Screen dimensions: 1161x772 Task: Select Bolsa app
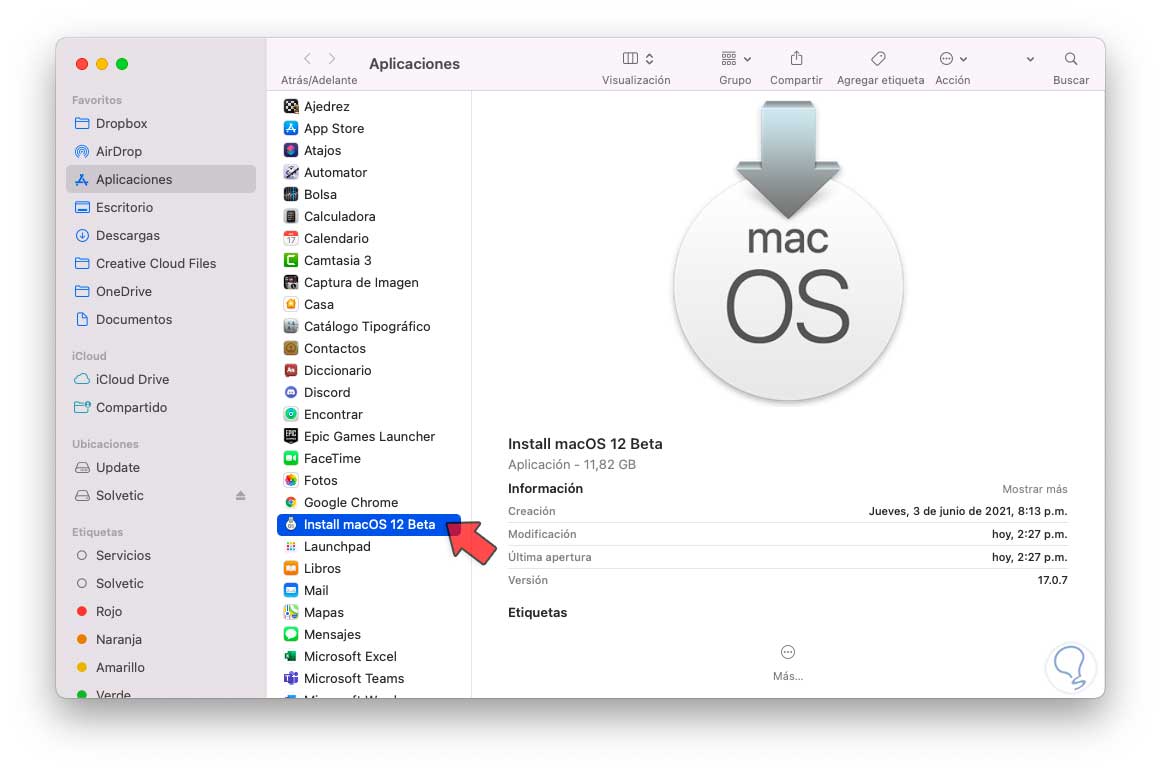click(x=369, y=195)
